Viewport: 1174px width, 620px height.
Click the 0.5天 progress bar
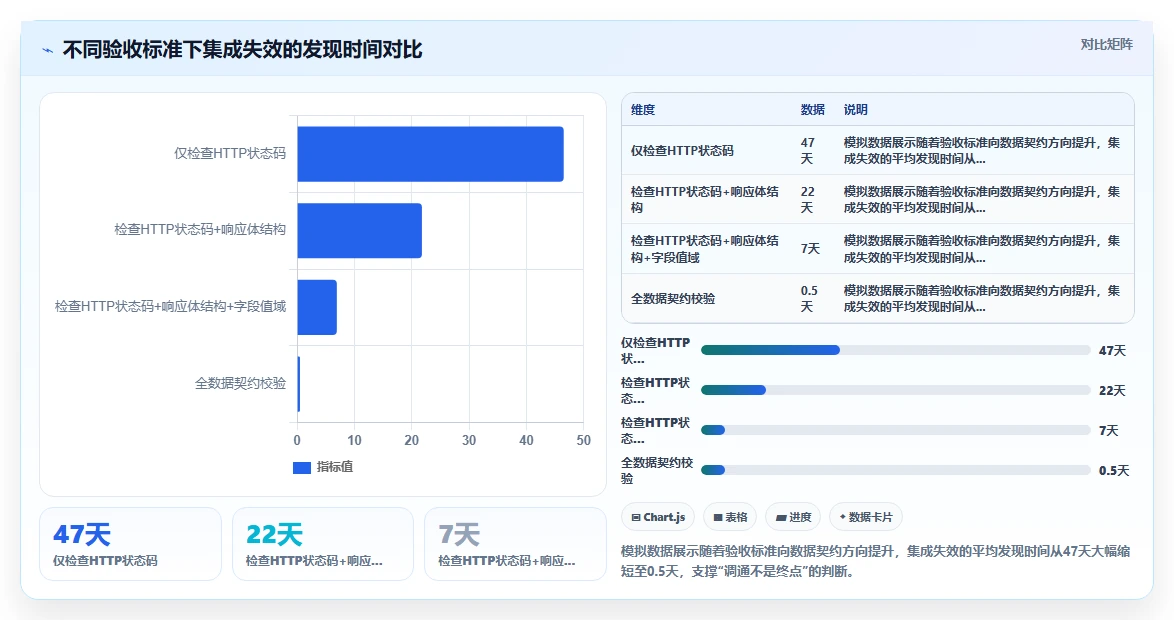point(895,470)
